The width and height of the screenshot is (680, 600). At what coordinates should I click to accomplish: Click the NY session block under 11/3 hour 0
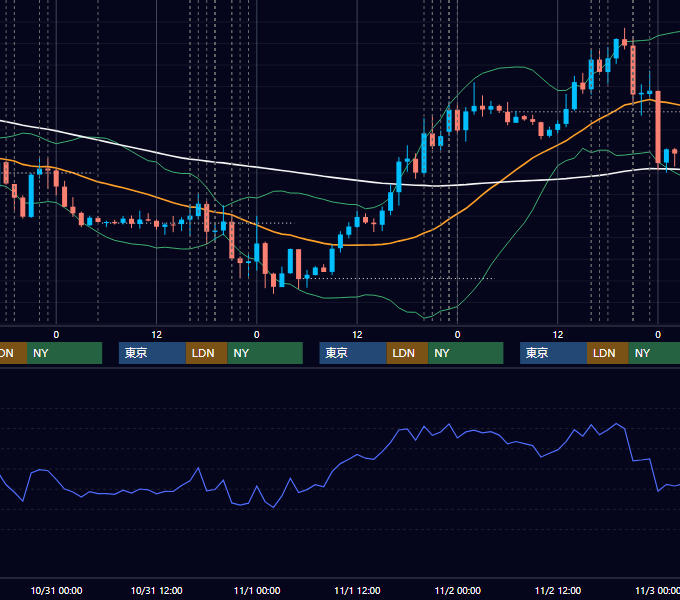[654, 353]
